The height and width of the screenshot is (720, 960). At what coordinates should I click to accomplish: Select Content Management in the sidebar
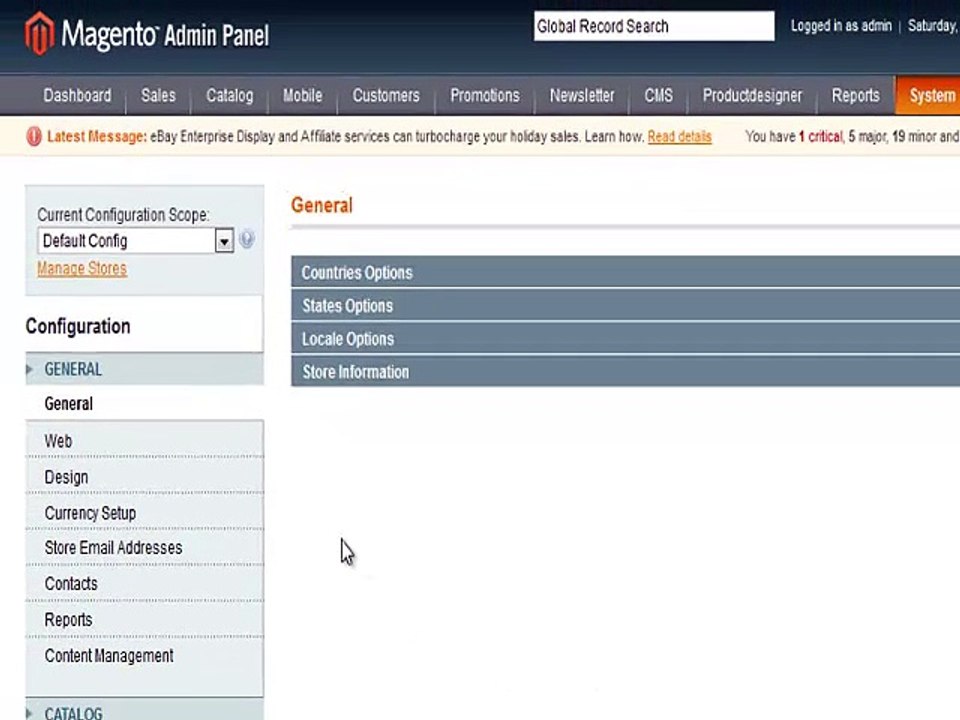144,656
